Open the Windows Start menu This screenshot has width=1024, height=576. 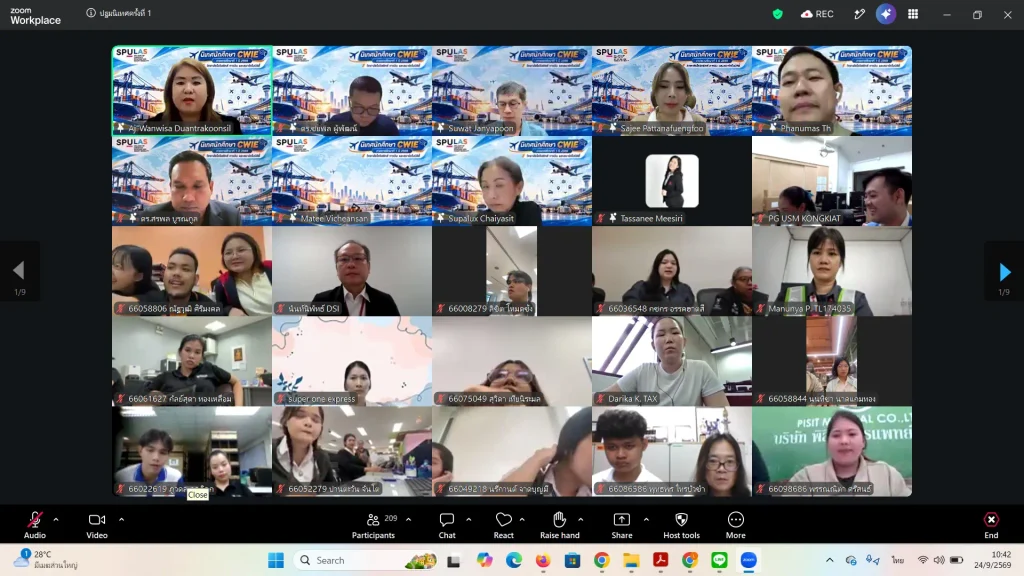[x=276, y=560]
